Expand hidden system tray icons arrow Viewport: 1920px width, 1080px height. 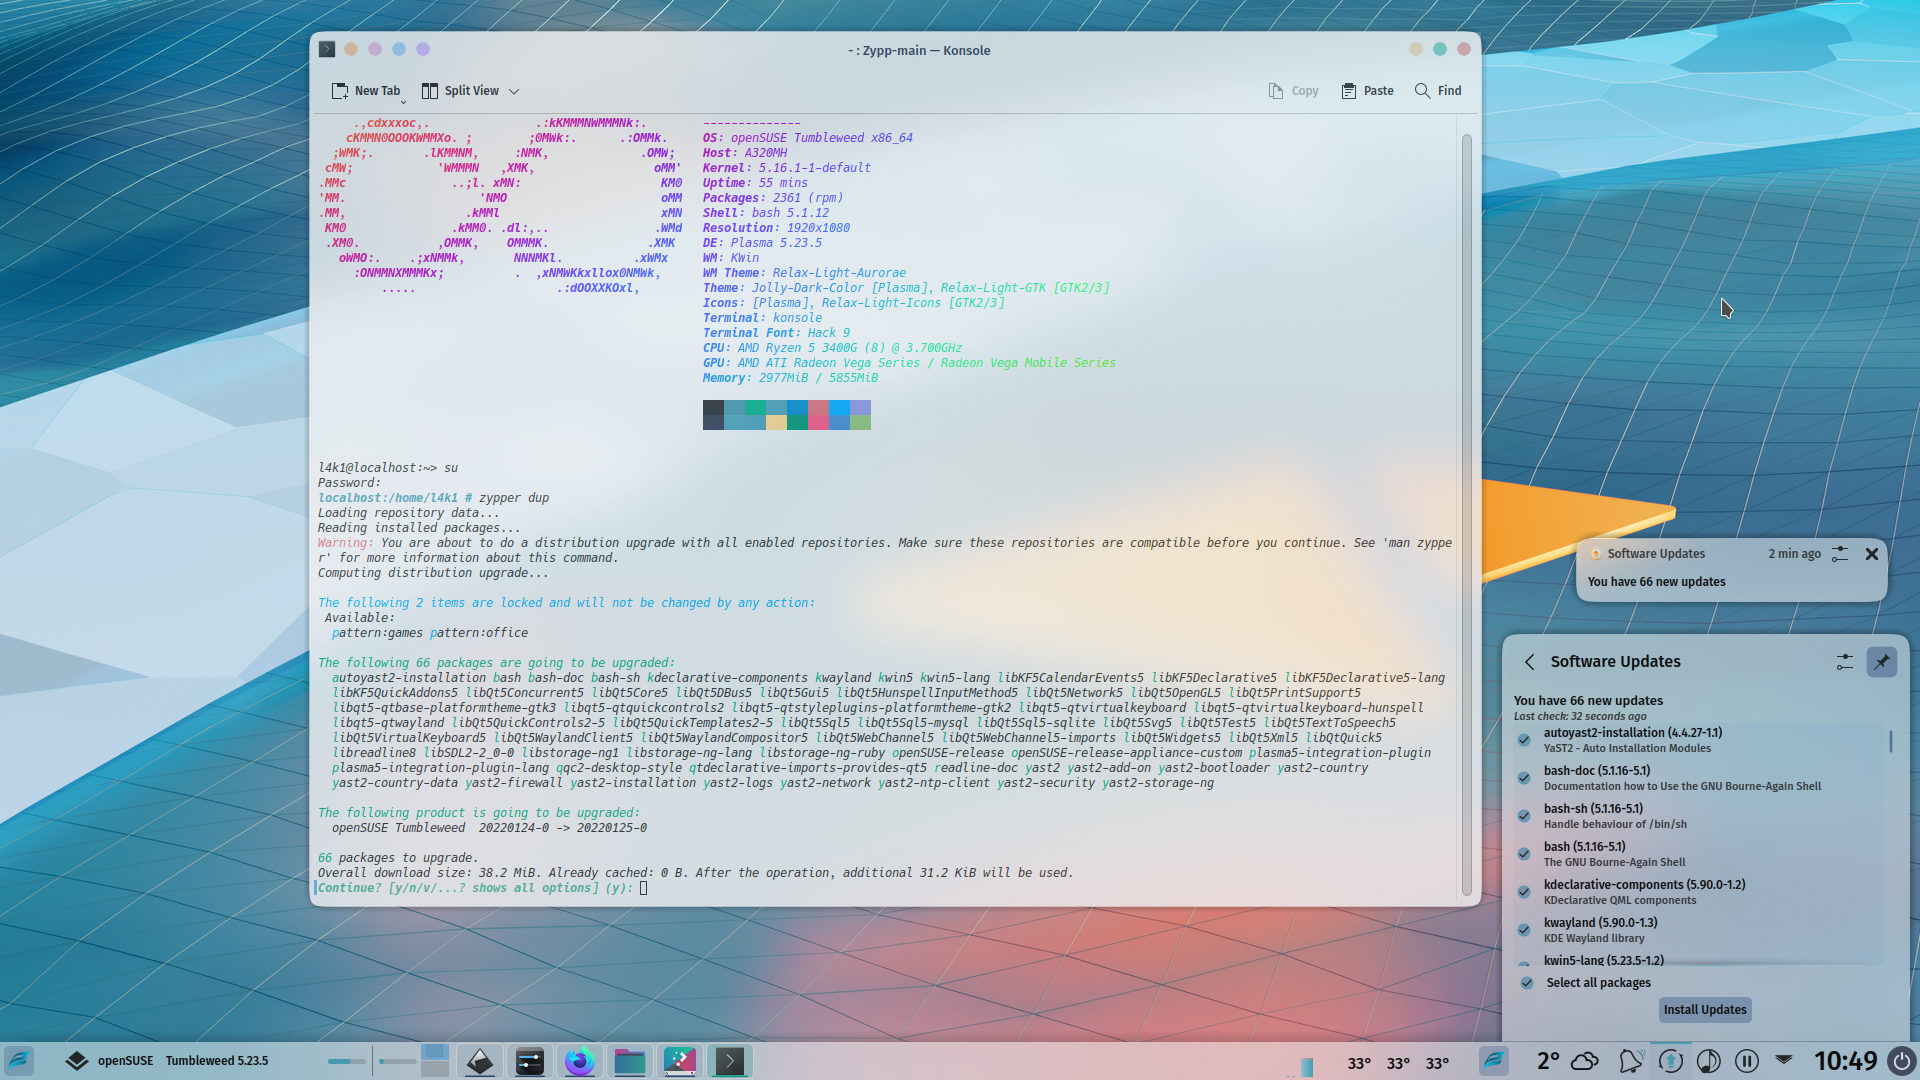tap(1784, 1058)
